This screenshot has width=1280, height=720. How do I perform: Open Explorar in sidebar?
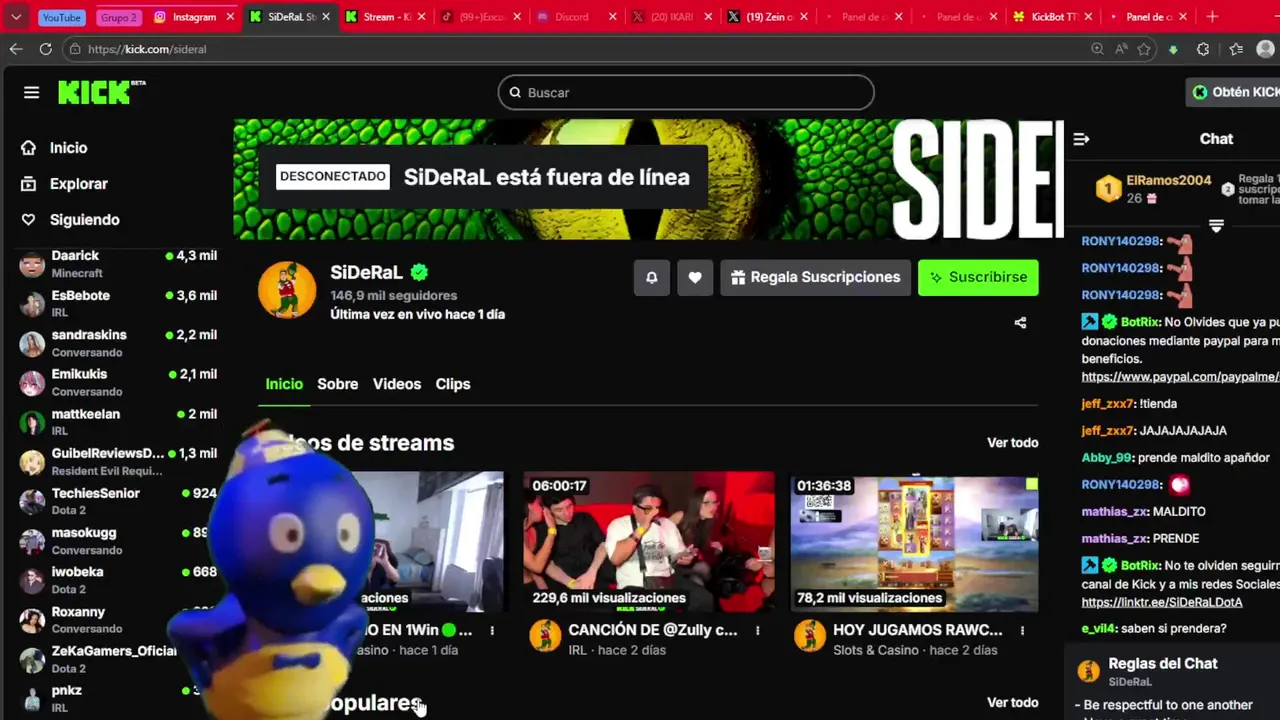[x=78, y=184]
